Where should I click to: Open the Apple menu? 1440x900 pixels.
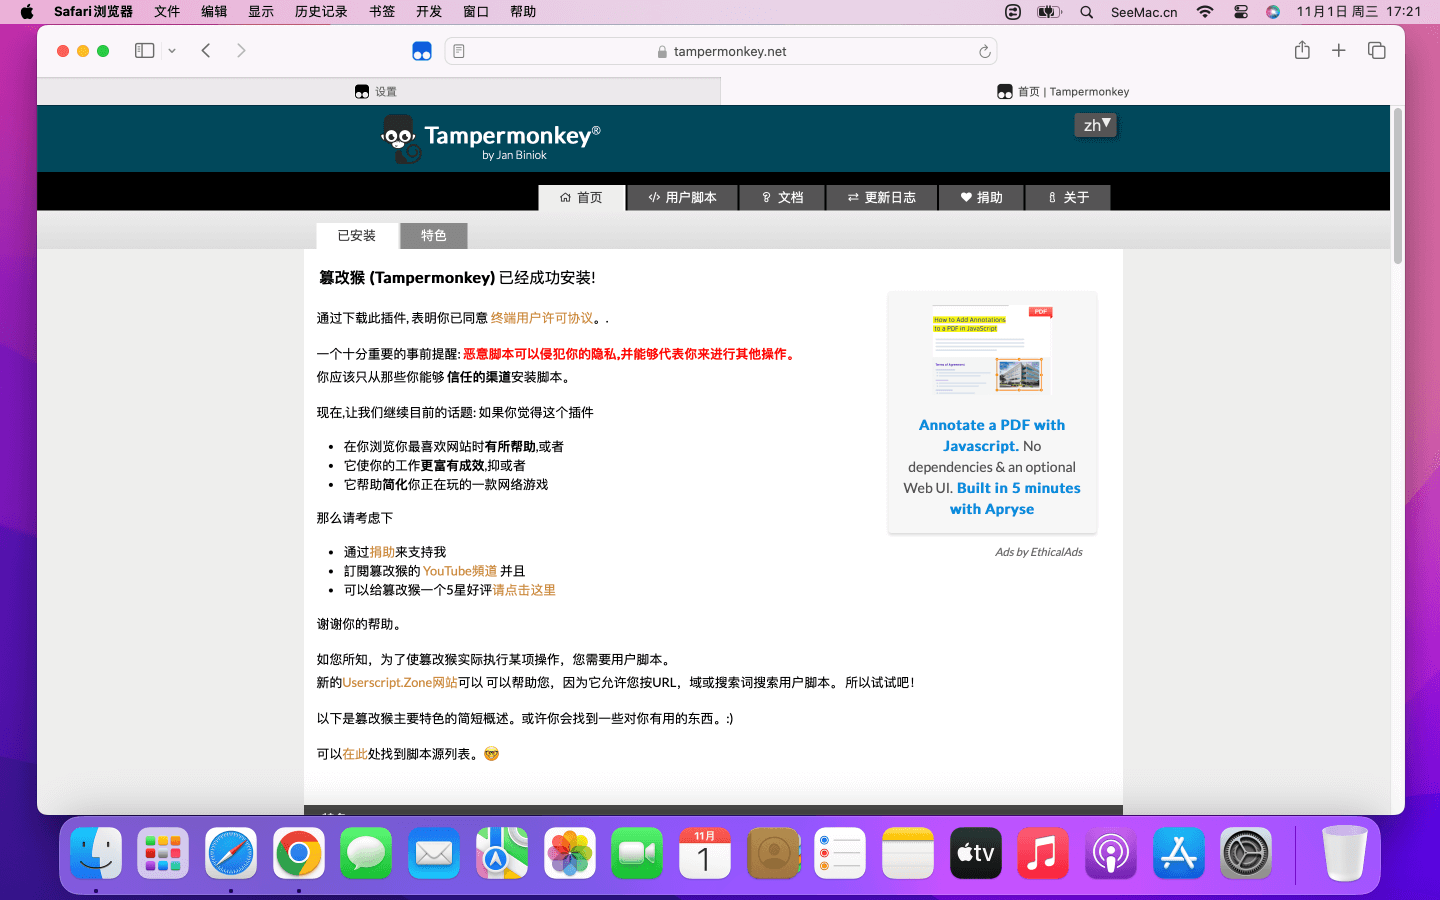click(27, 12)
